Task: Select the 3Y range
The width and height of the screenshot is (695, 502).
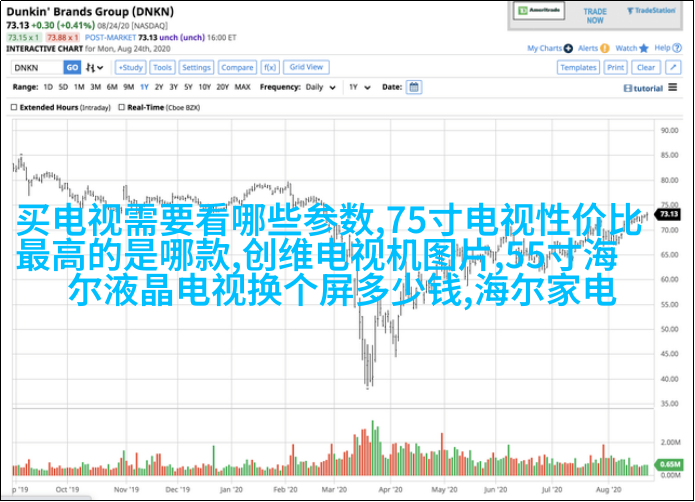Action: pos(174,87)
